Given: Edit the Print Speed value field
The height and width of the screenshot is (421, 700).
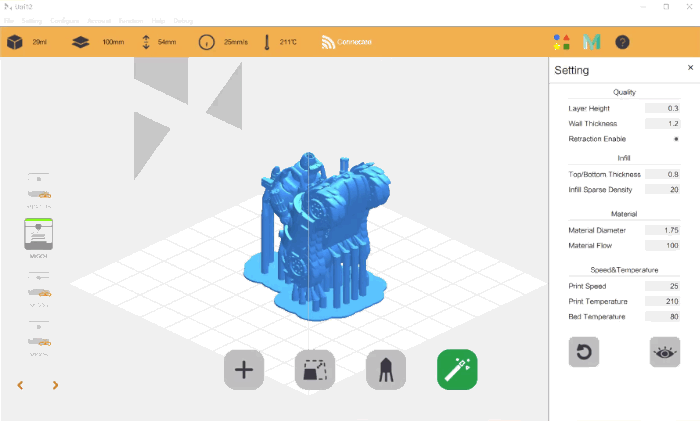Looking at the screenshot, I should (662, 286).
